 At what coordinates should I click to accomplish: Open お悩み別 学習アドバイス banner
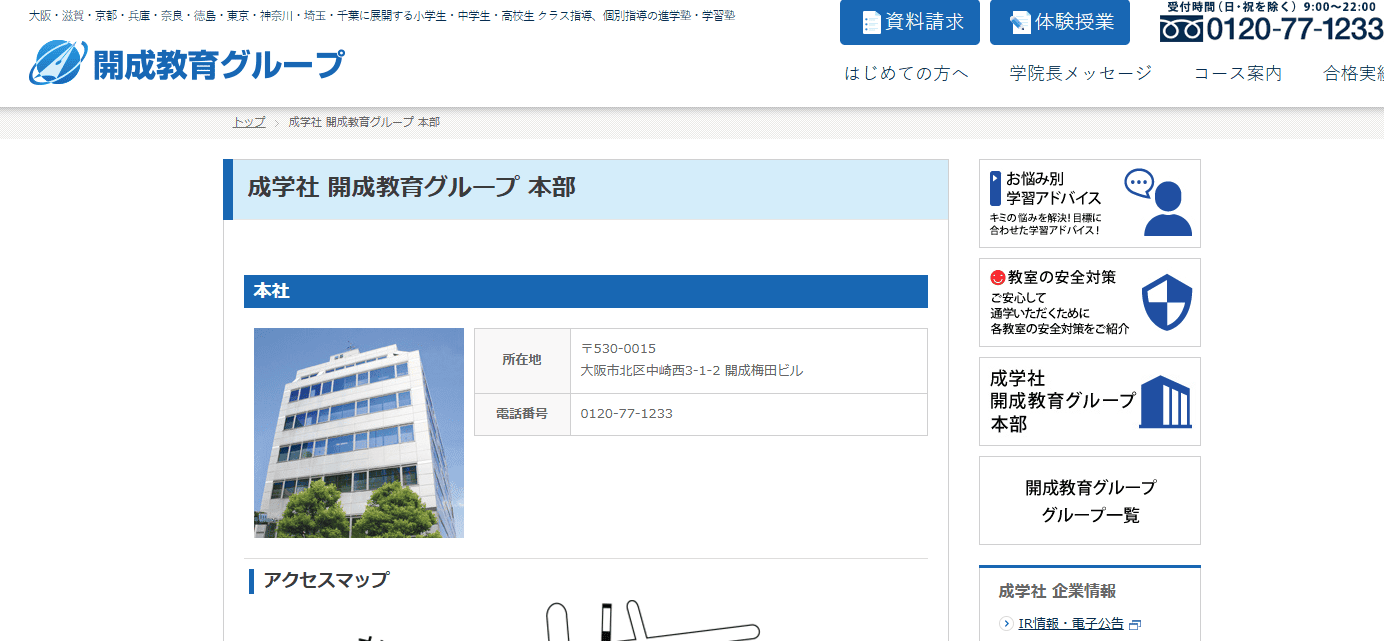pyautogui.click(x=1090, y=203)
